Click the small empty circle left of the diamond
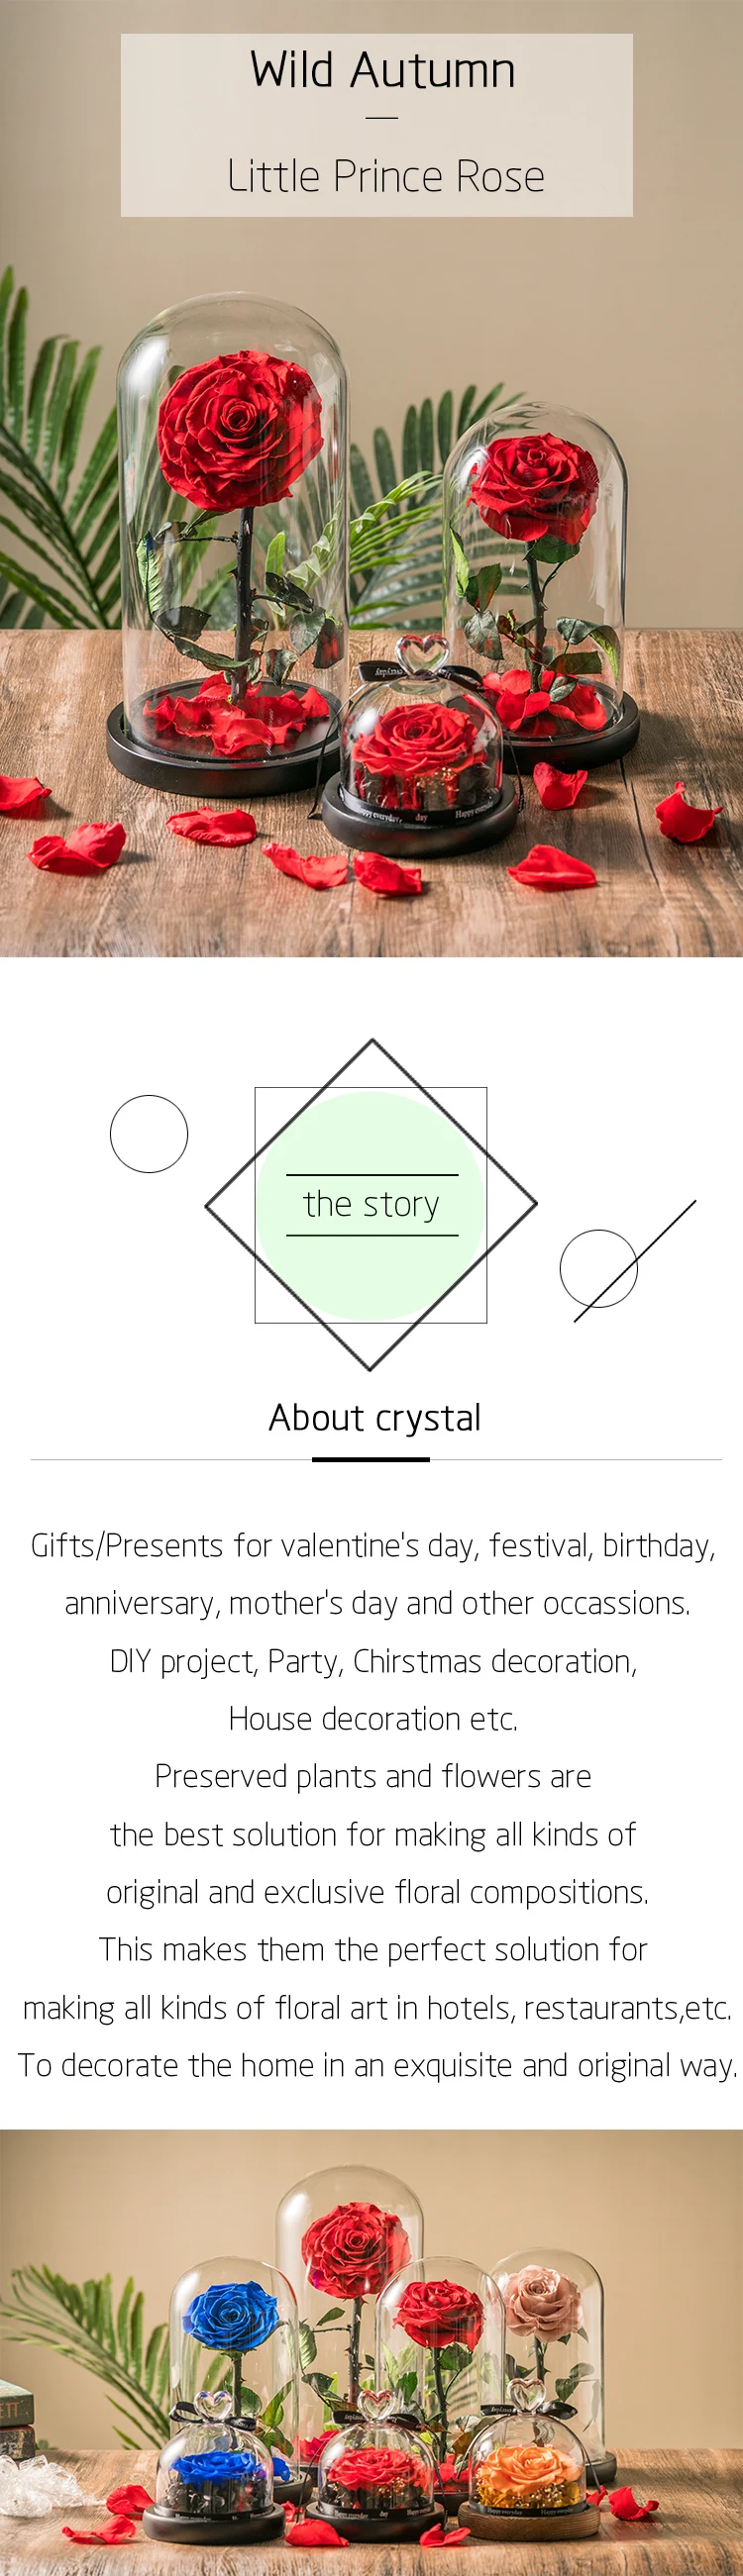743x2576 pixels. coord(149,1133)
